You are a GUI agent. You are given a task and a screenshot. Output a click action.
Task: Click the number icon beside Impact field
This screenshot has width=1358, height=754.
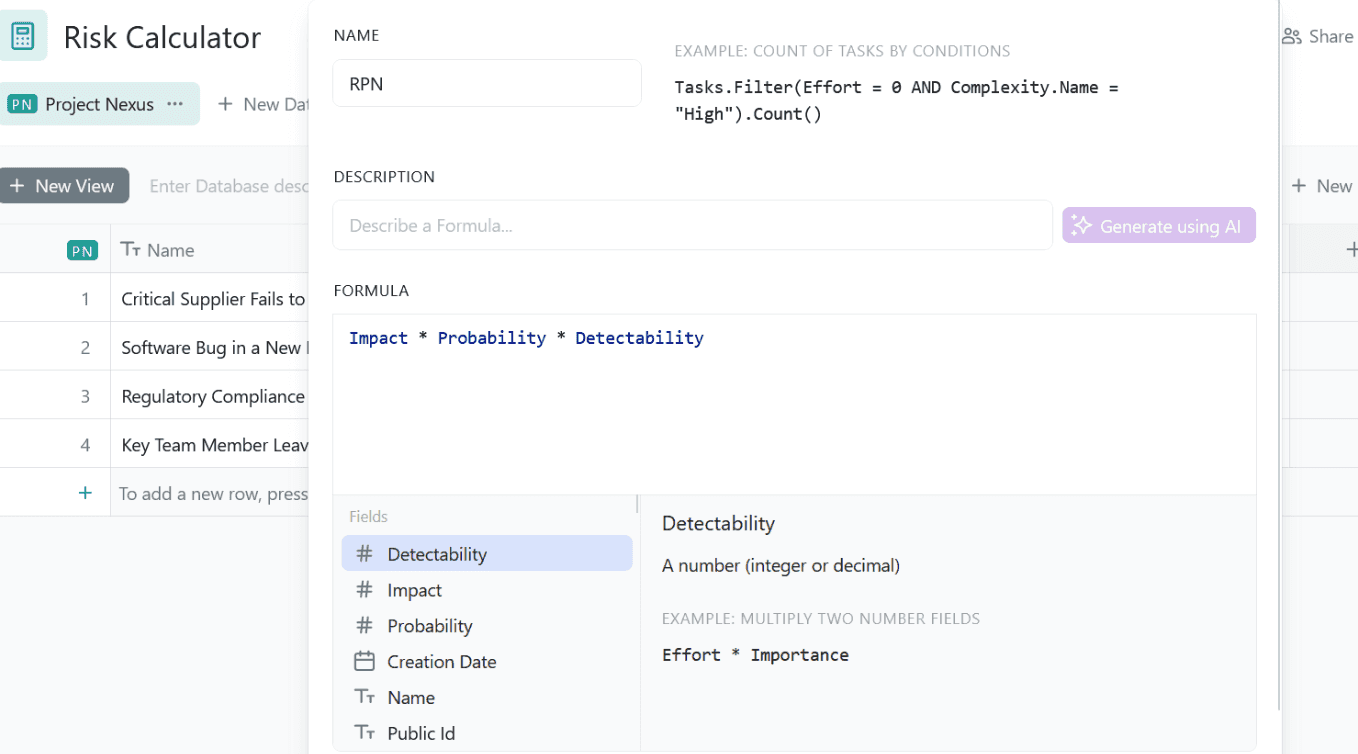click(362, 589)
